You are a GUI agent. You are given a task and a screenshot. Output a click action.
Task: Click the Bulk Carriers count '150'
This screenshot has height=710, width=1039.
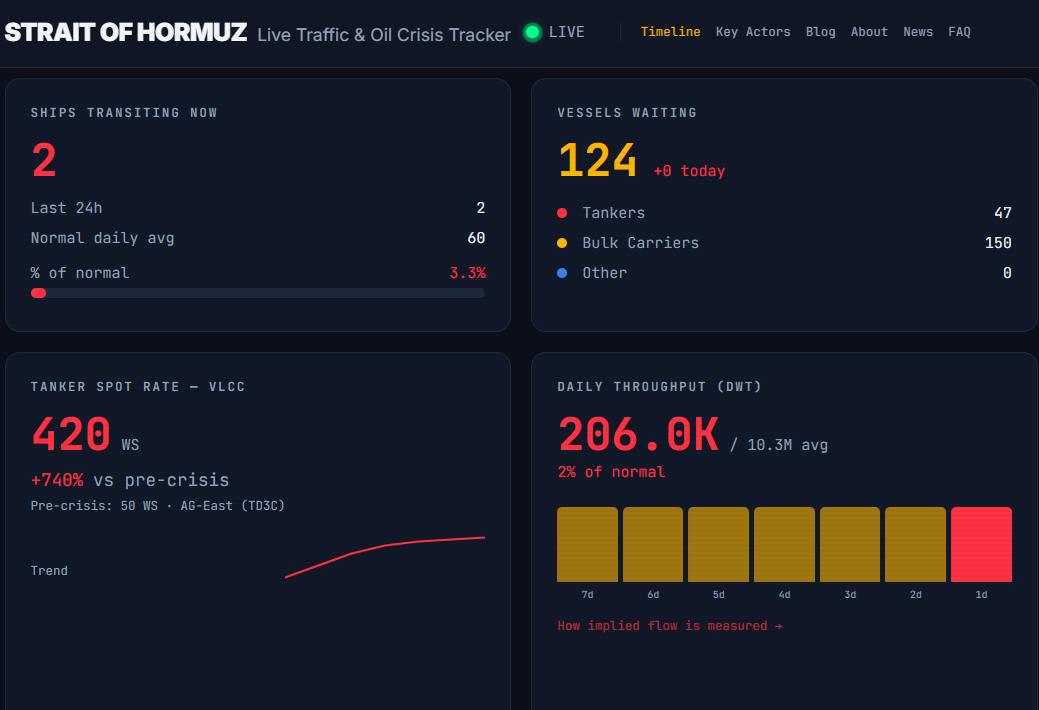pos(998,243)
